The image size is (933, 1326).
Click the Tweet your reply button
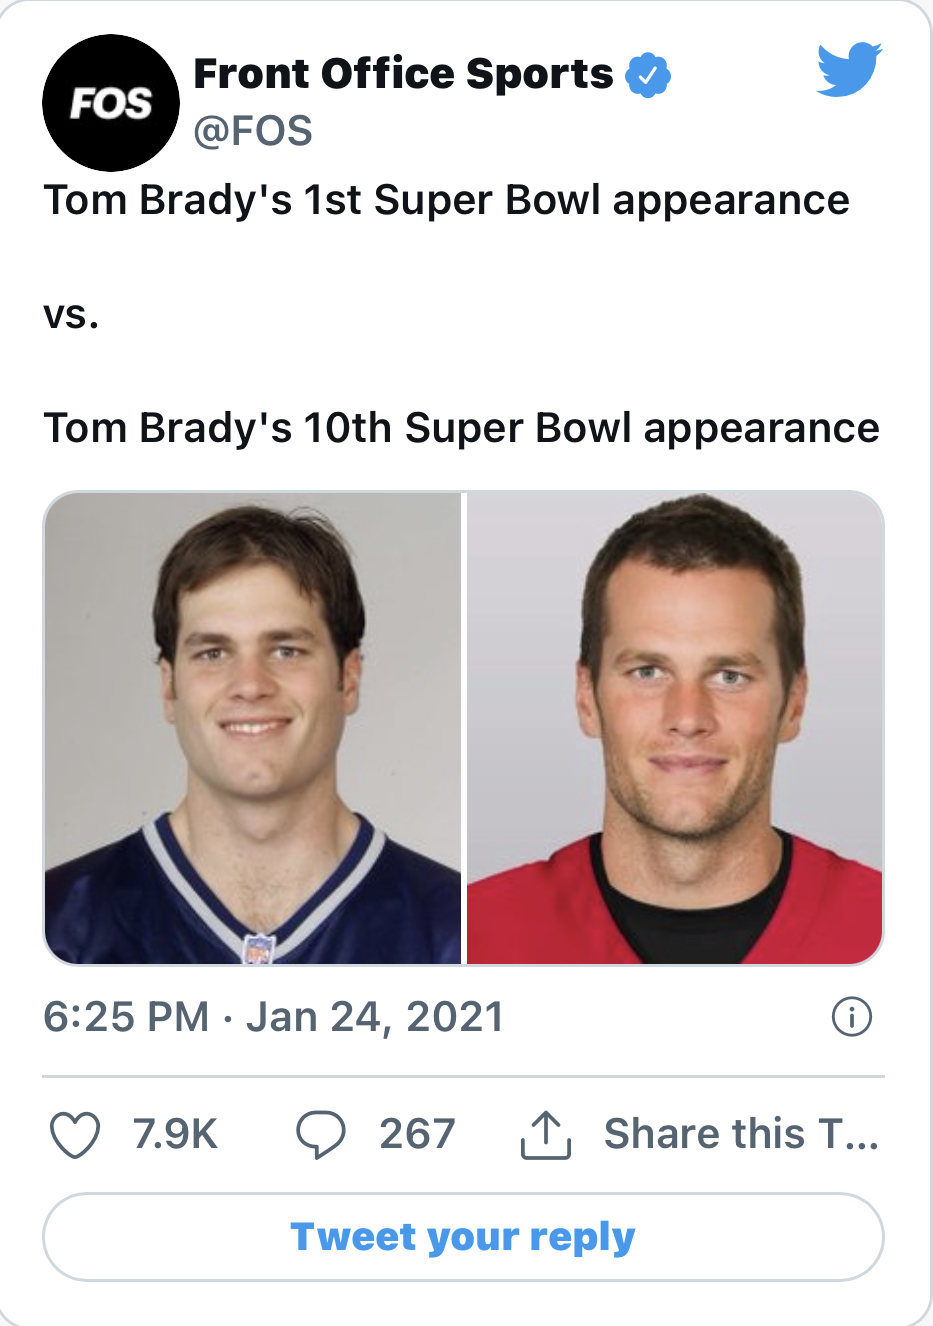463,1237
